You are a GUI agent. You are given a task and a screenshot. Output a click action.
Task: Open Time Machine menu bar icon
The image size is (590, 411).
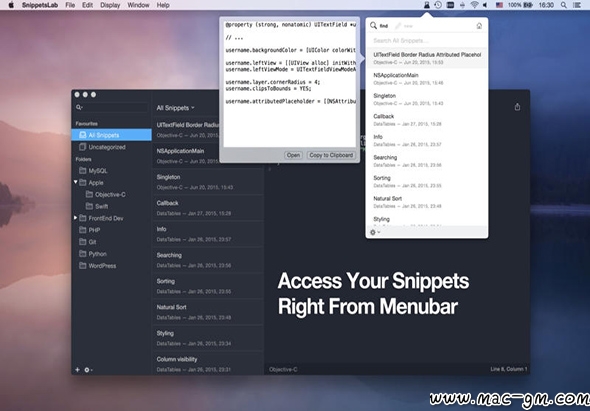438,5
